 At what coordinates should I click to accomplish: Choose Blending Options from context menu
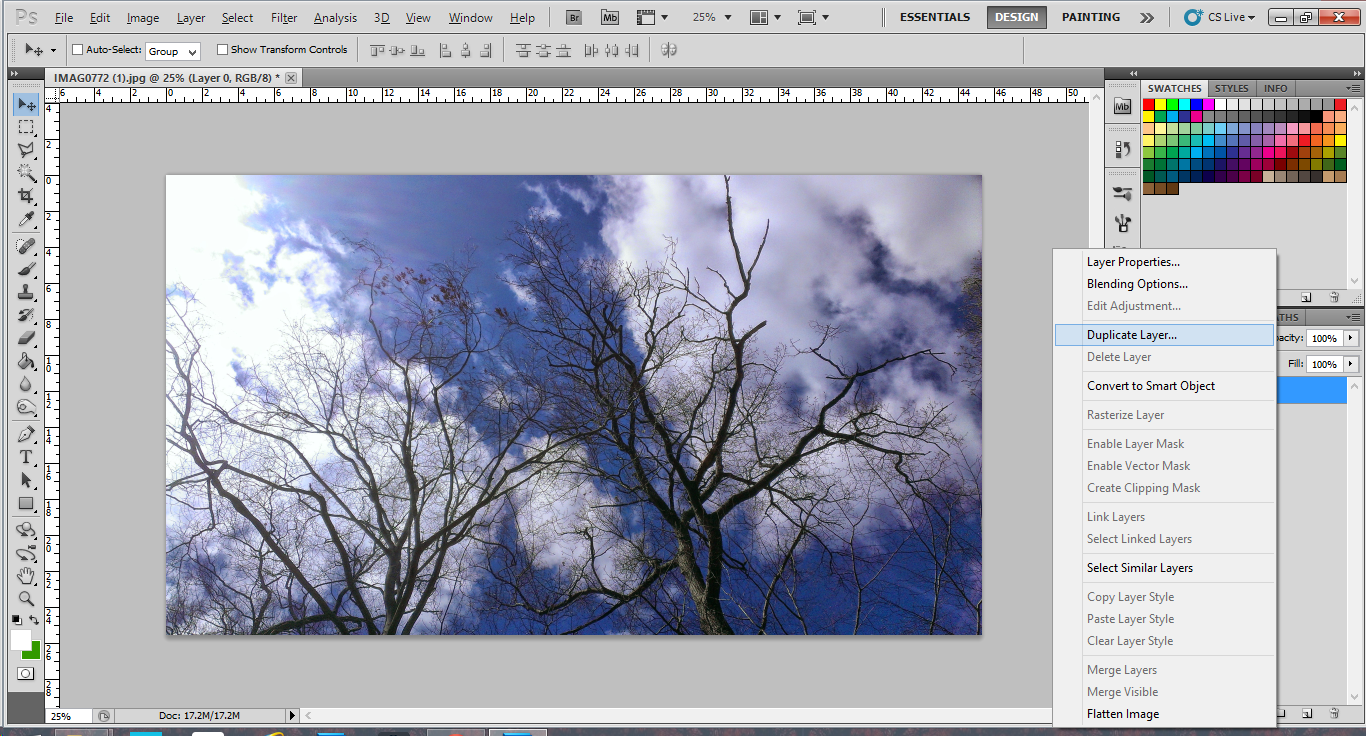point(1164,284)
